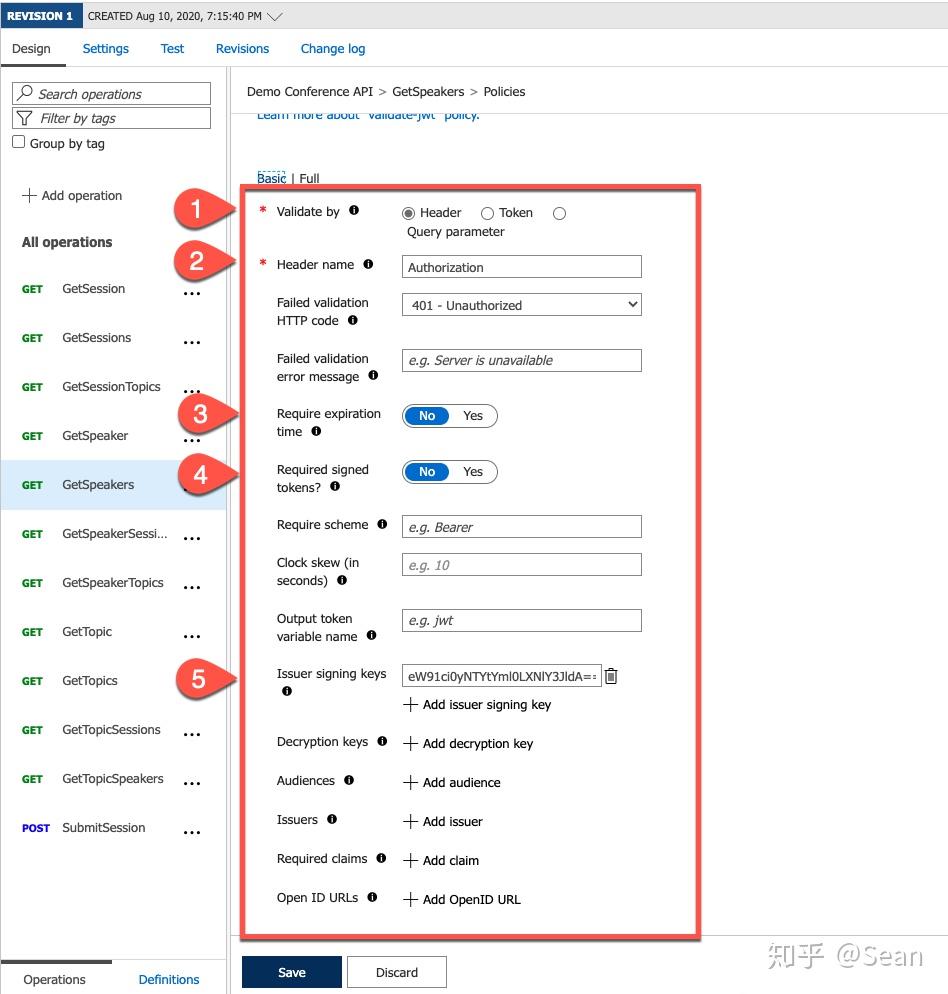Click the Filter by tags field
The width and height of the screenshot is (948, 994).
pyautogui.click(x=111, y=118)
